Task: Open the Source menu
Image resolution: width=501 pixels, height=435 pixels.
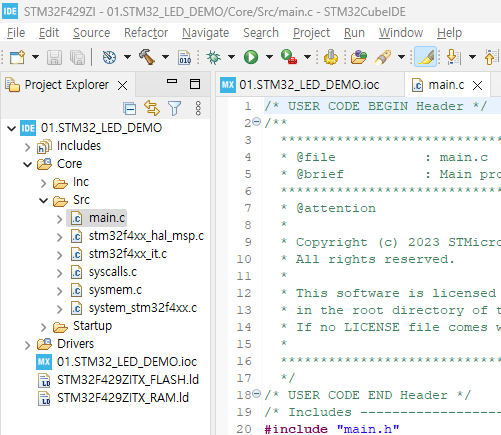Action: [x=92, y=33]
